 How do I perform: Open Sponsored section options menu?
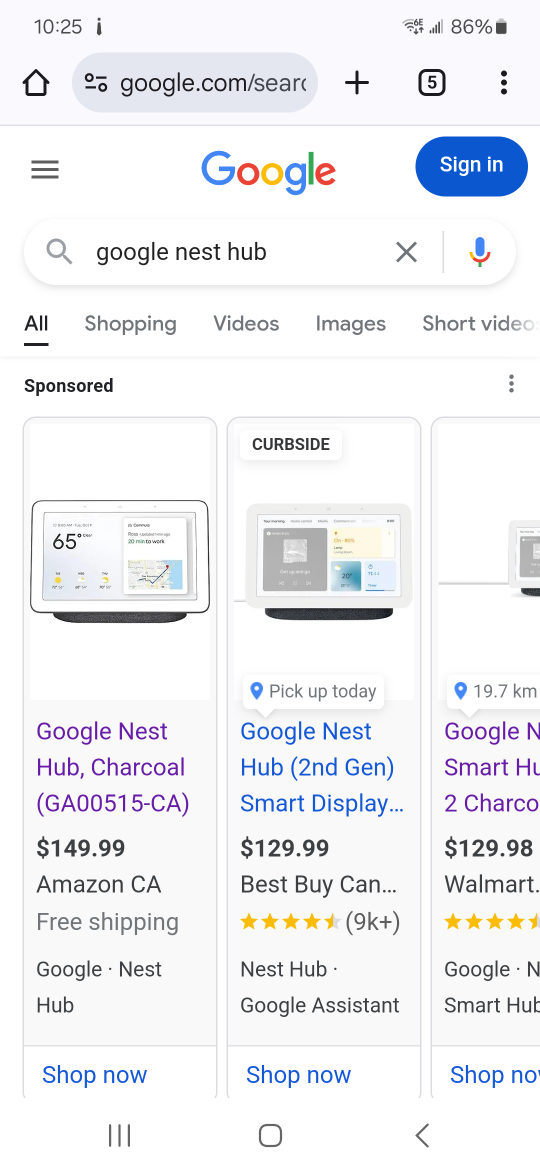(x=511, y=384)
